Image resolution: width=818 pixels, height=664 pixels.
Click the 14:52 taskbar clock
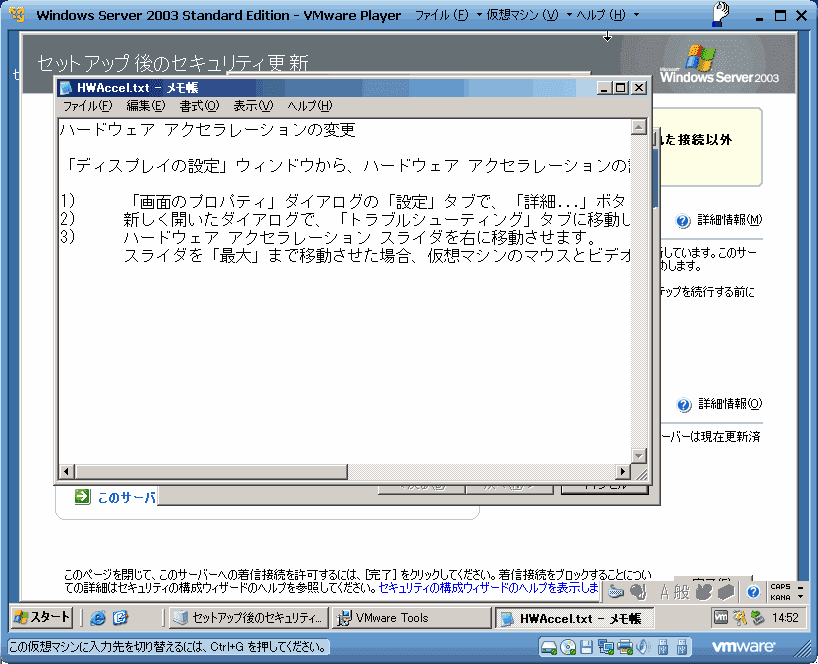pos(785,618)
